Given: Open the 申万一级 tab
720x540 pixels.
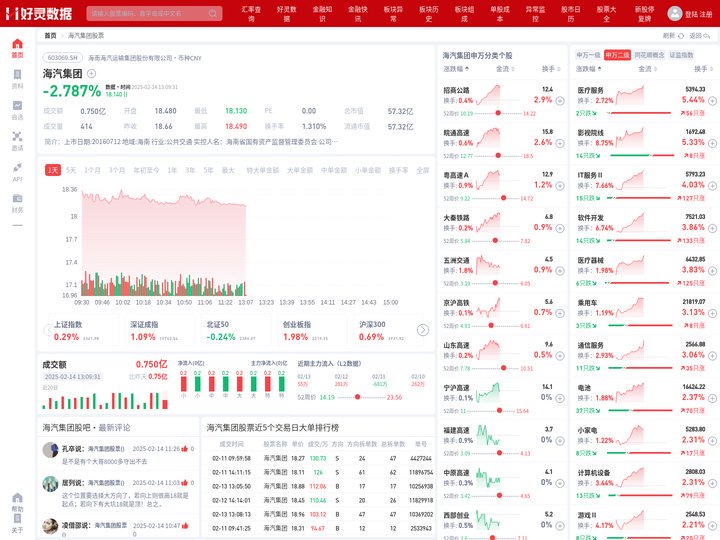Looking at the screenshot, I should pos(589,55).
